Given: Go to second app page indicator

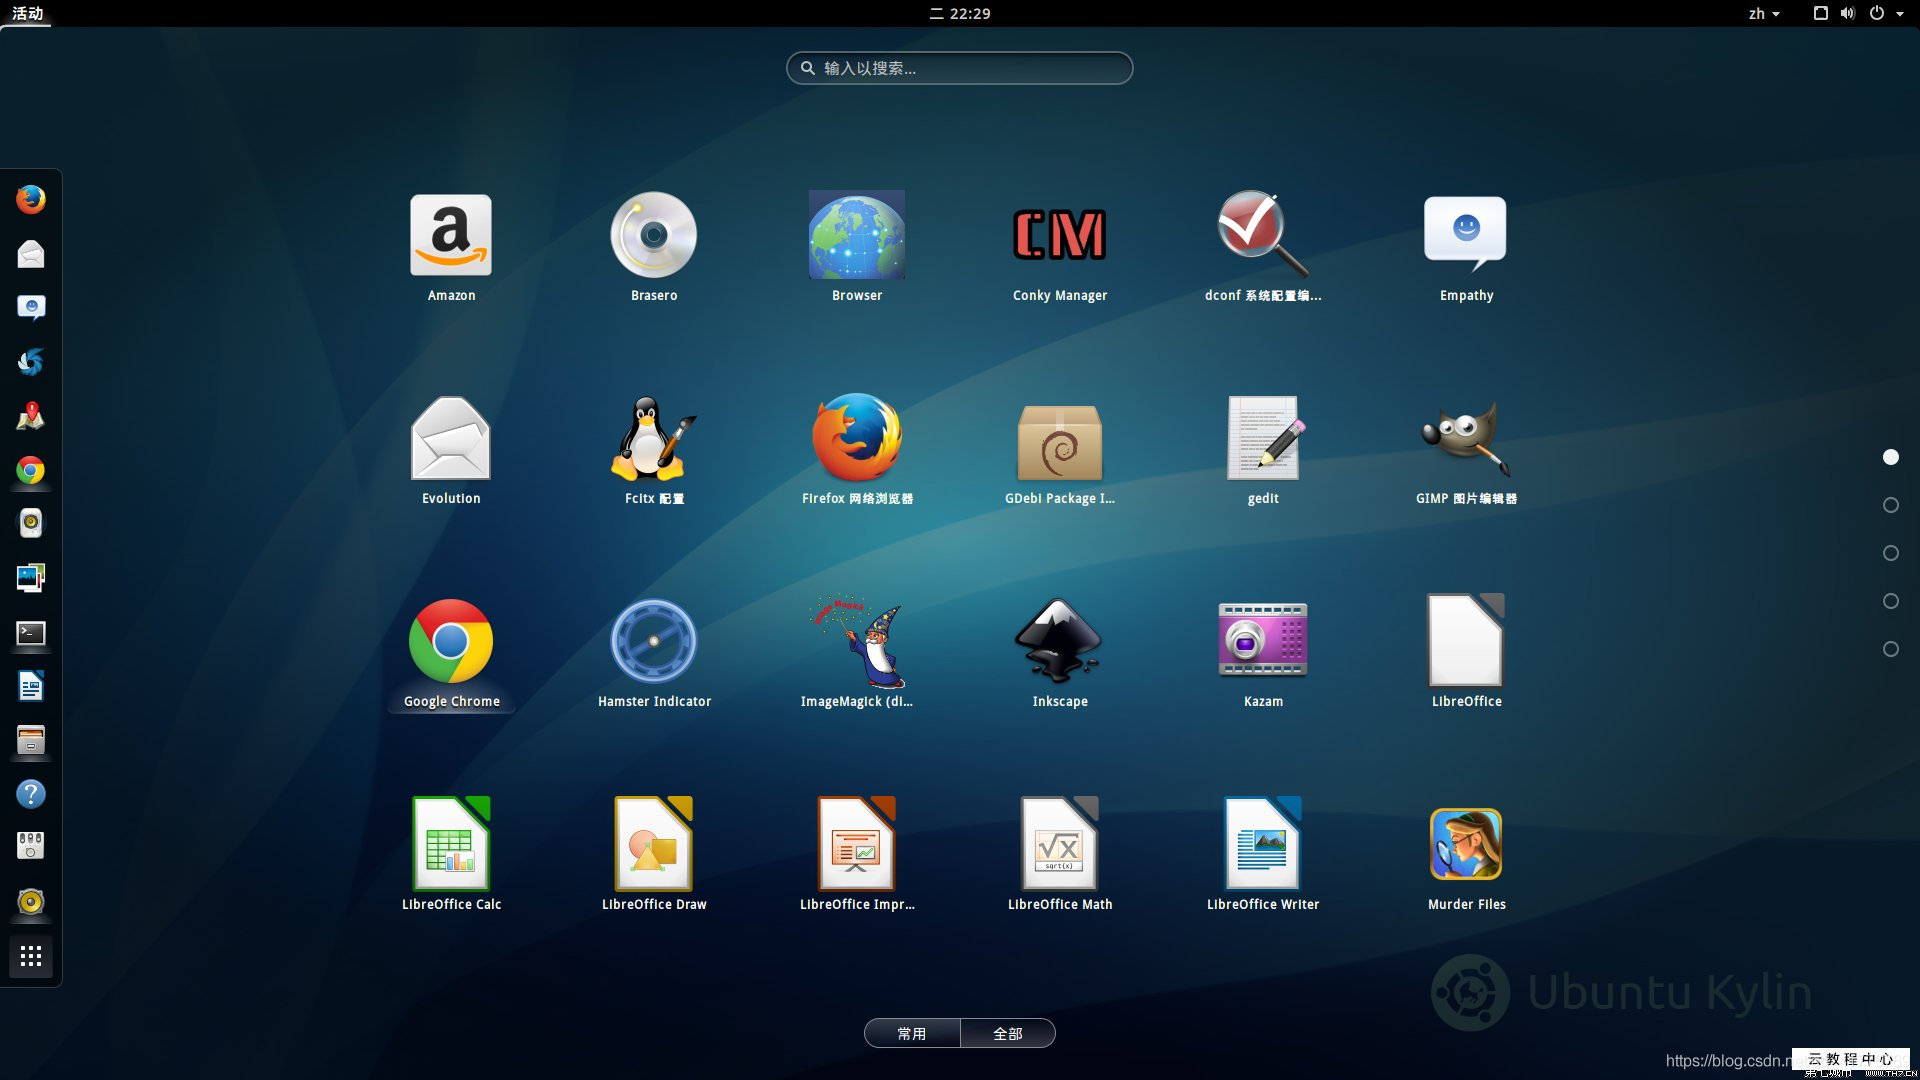Looking at the screenshot, I should tap(1890, 505).
